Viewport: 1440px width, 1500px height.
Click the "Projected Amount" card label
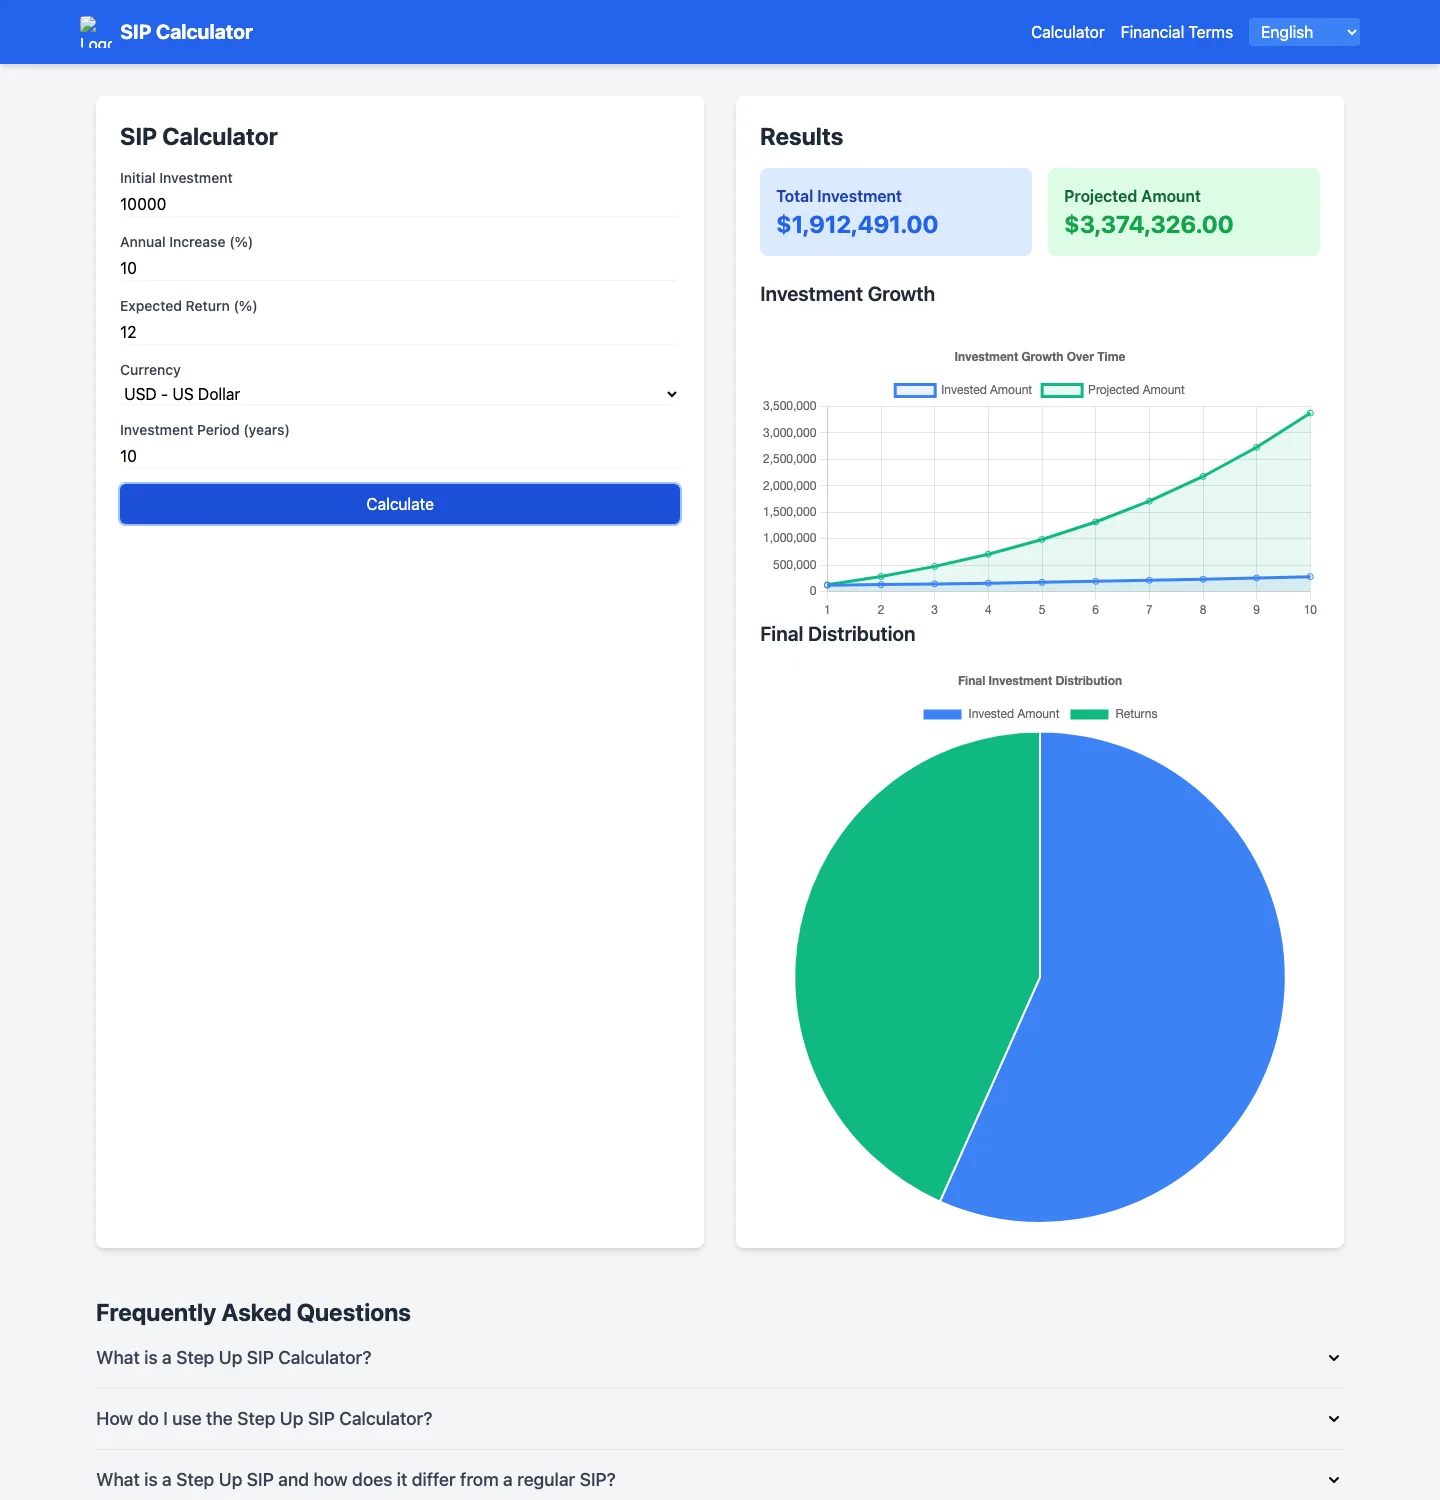coord(1132,196)
